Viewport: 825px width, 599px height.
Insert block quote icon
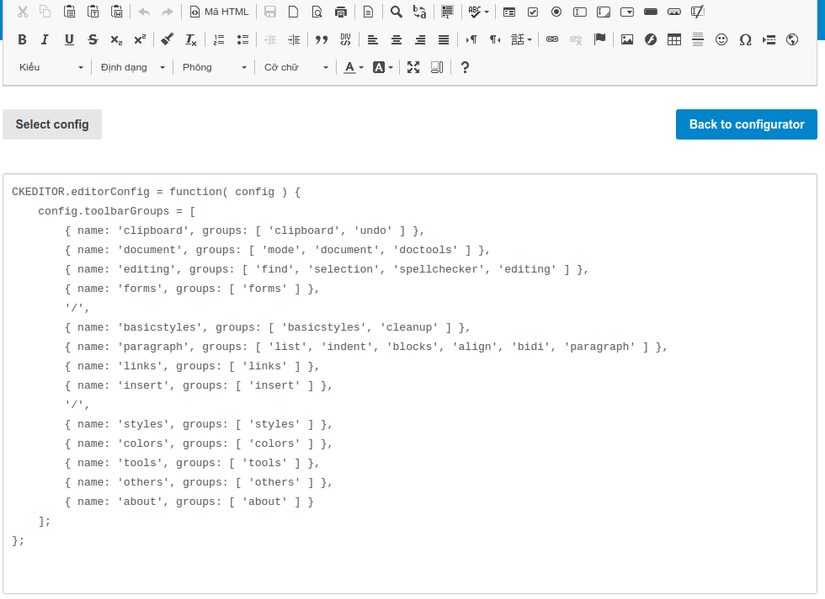tap(321, 39)
